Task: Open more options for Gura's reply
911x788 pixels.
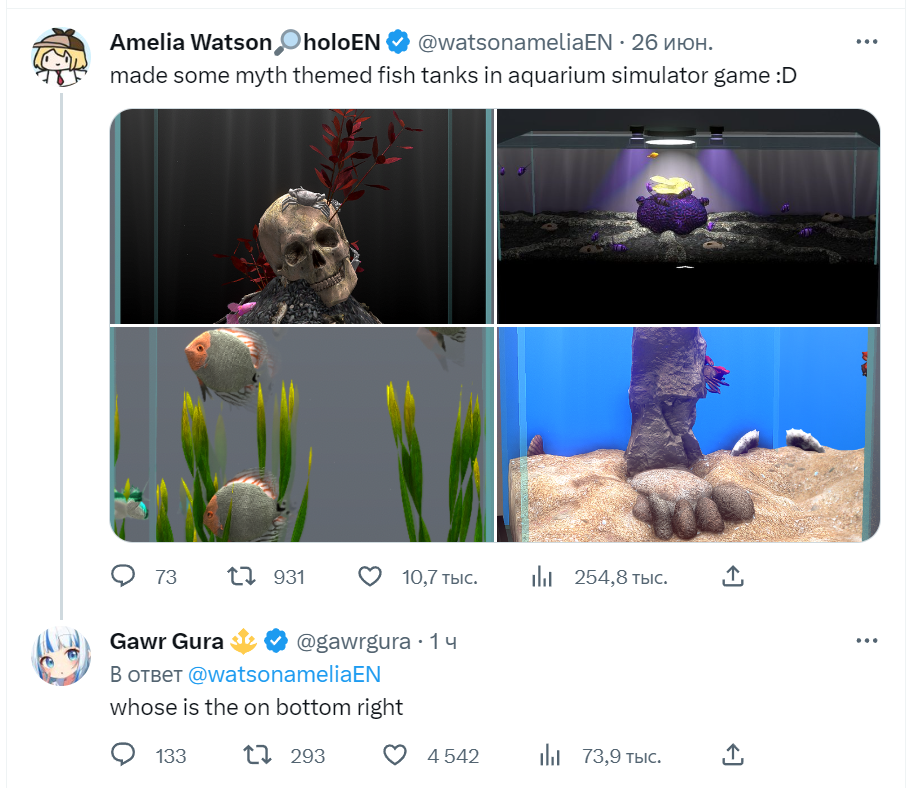Action: point(867,640)
